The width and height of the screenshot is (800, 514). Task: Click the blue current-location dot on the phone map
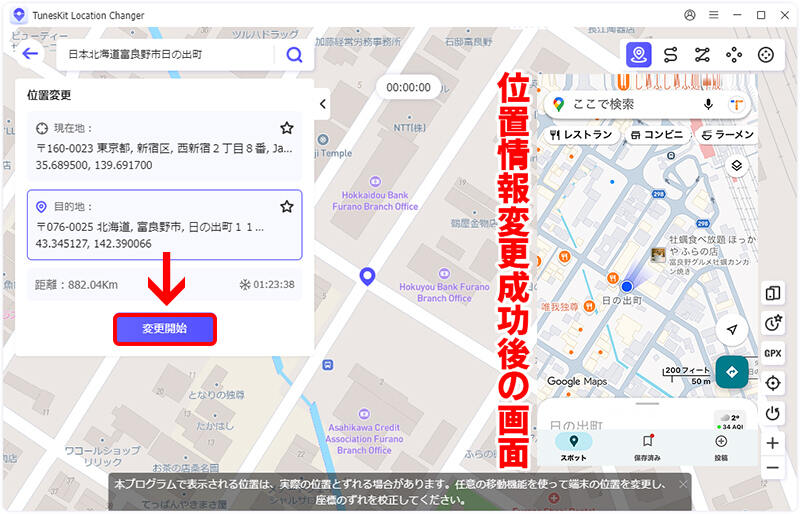(x=627, y=286)
